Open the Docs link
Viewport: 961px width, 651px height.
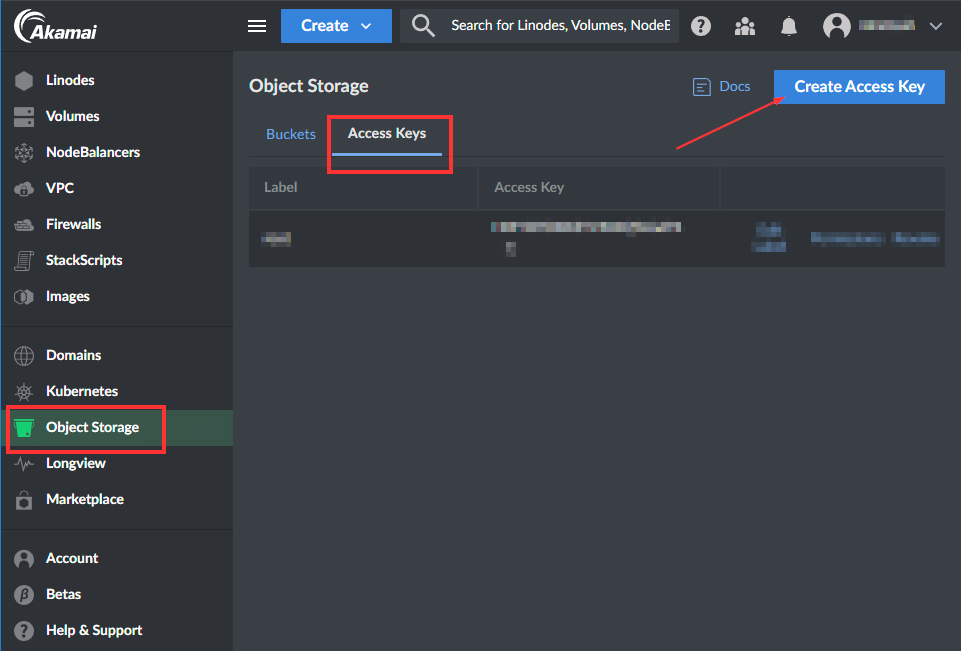tap(734, 86)
